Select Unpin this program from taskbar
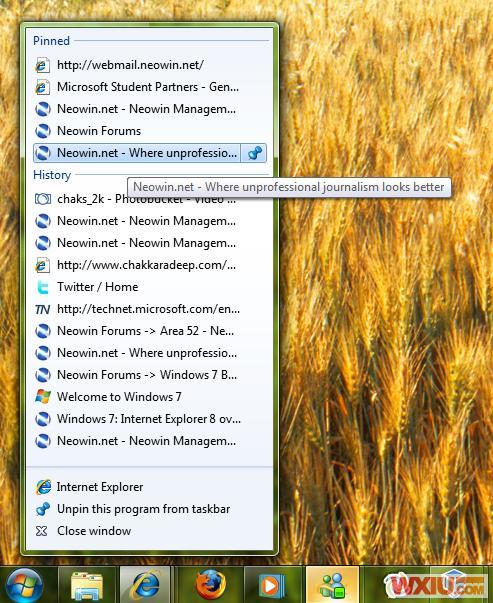This screenshot has height=603, width=493. pos(150,509)
